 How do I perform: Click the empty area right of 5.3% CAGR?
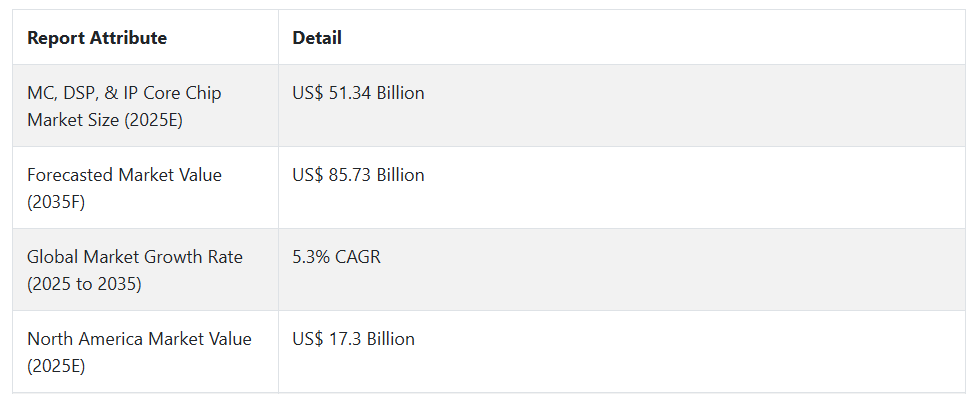[672, 270]
